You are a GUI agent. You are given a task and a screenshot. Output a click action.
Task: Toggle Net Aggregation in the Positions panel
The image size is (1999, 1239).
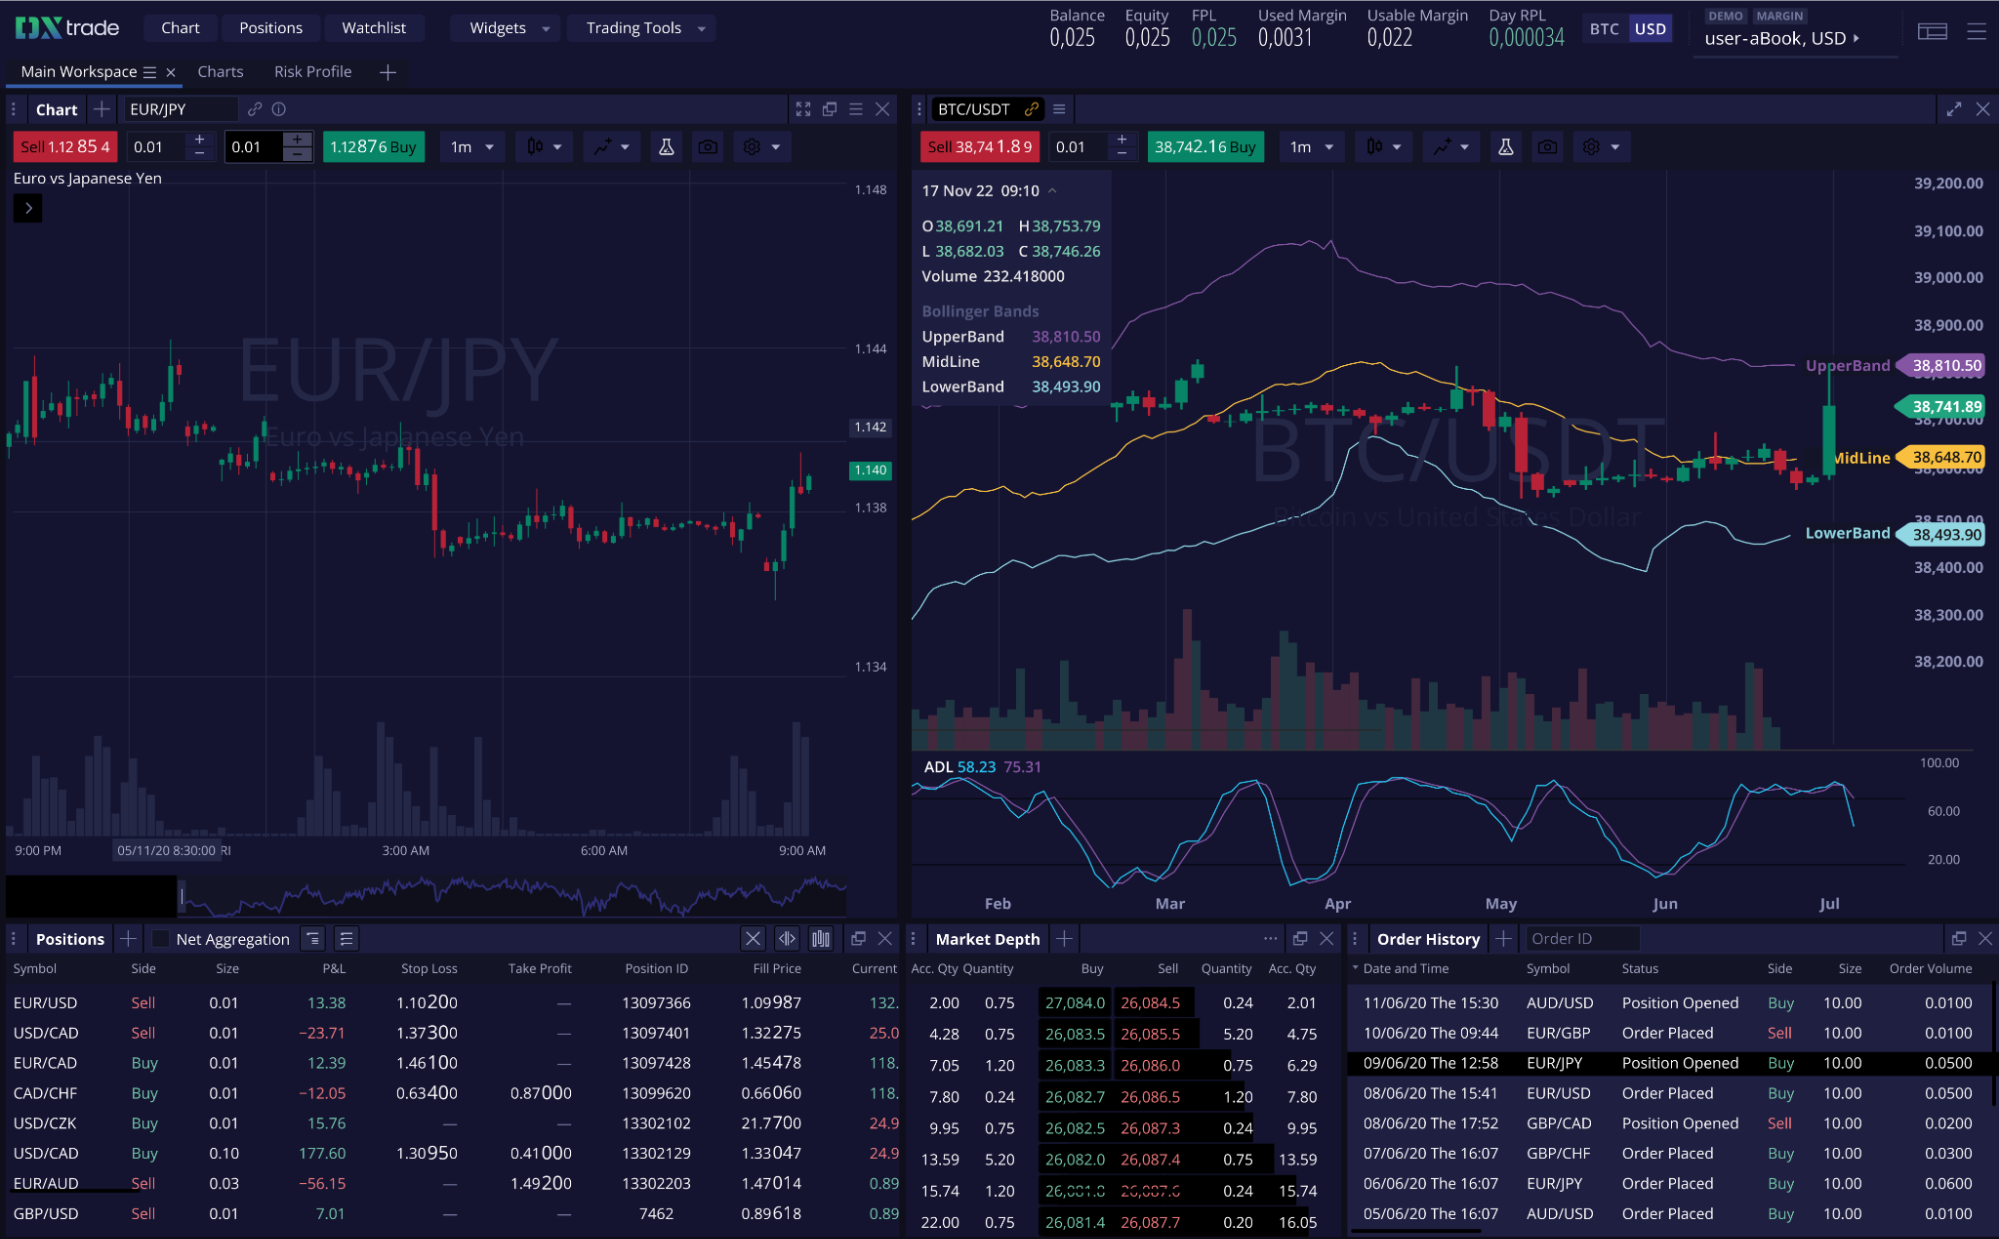tap(160, 938)
